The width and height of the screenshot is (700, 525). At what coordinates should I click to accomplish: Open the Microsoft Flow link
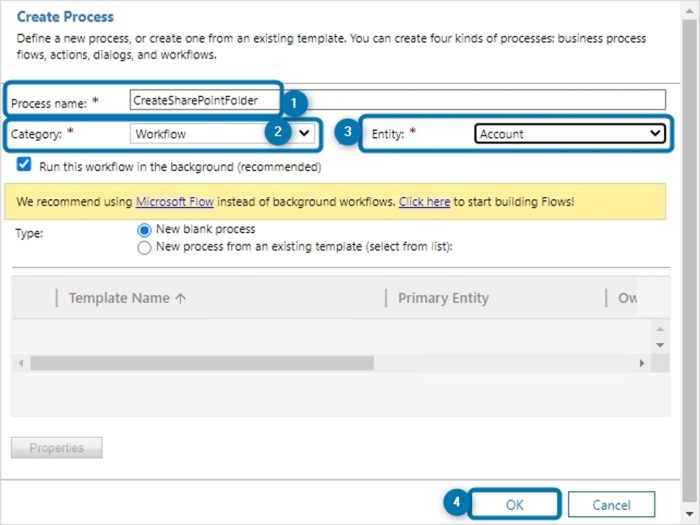pyautogui.click(x=175, y=201)
